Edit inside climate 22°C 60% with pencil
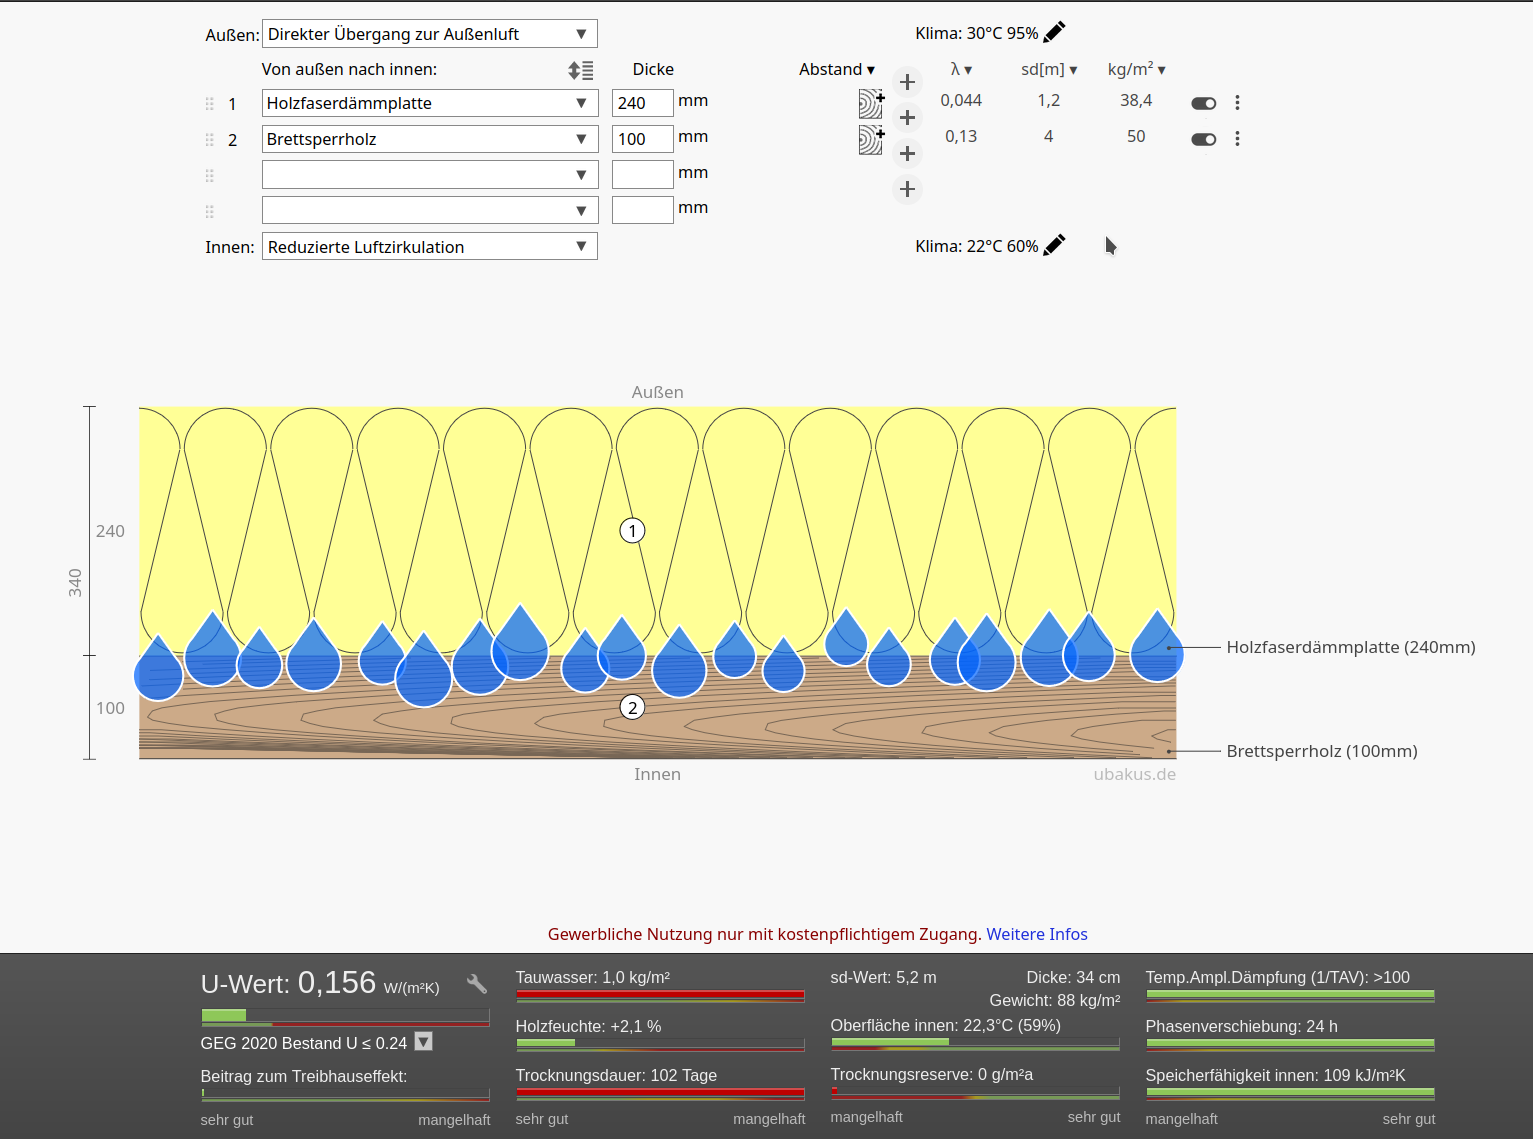 click(x=1054, y=246)
